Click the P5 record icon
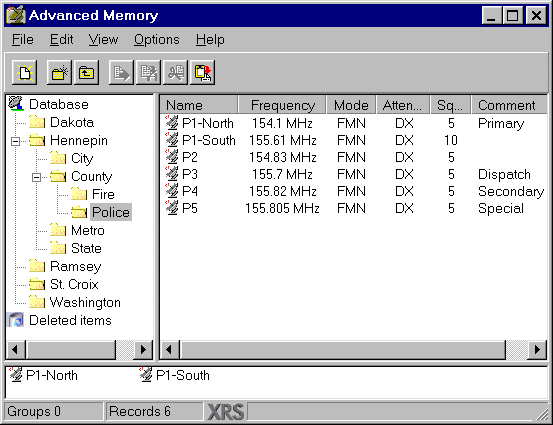The width and height of the screenshot is (553, 425). pos(172,207)
